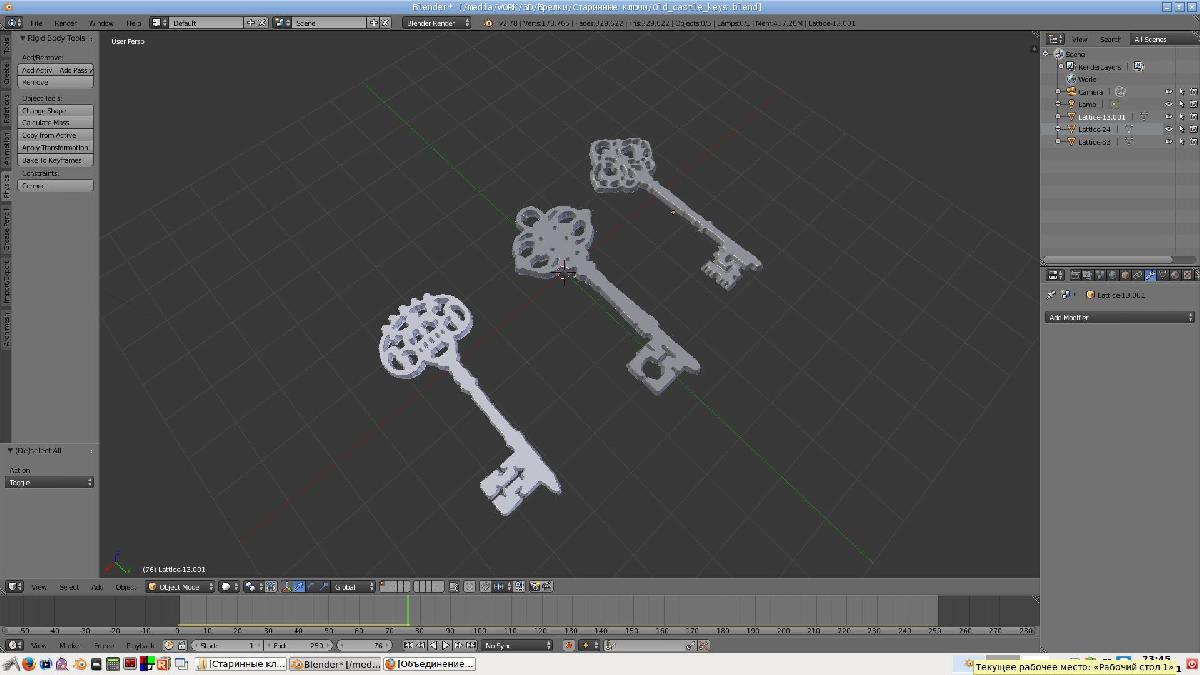Click the Camera object icon in outliner

tap(1070, 92)
